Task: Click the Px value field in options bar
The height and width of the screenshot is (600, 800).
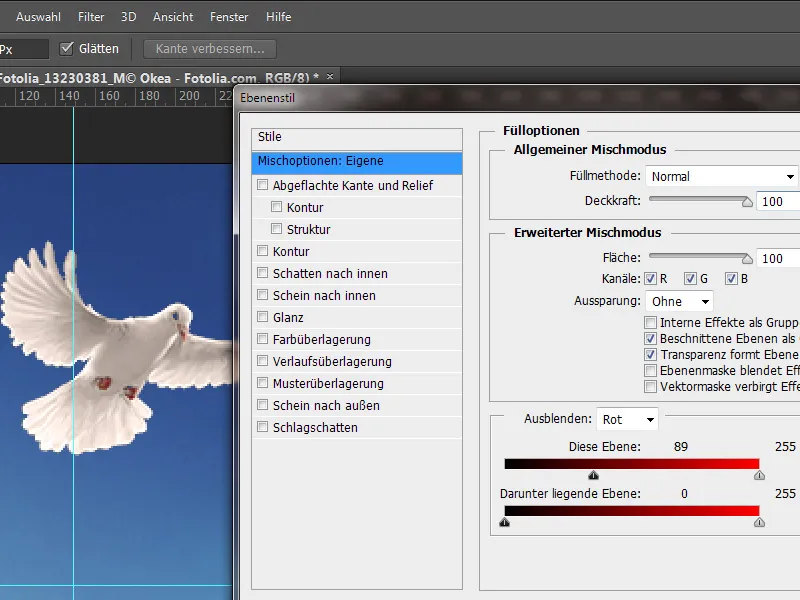Action: tap(24, 49)
